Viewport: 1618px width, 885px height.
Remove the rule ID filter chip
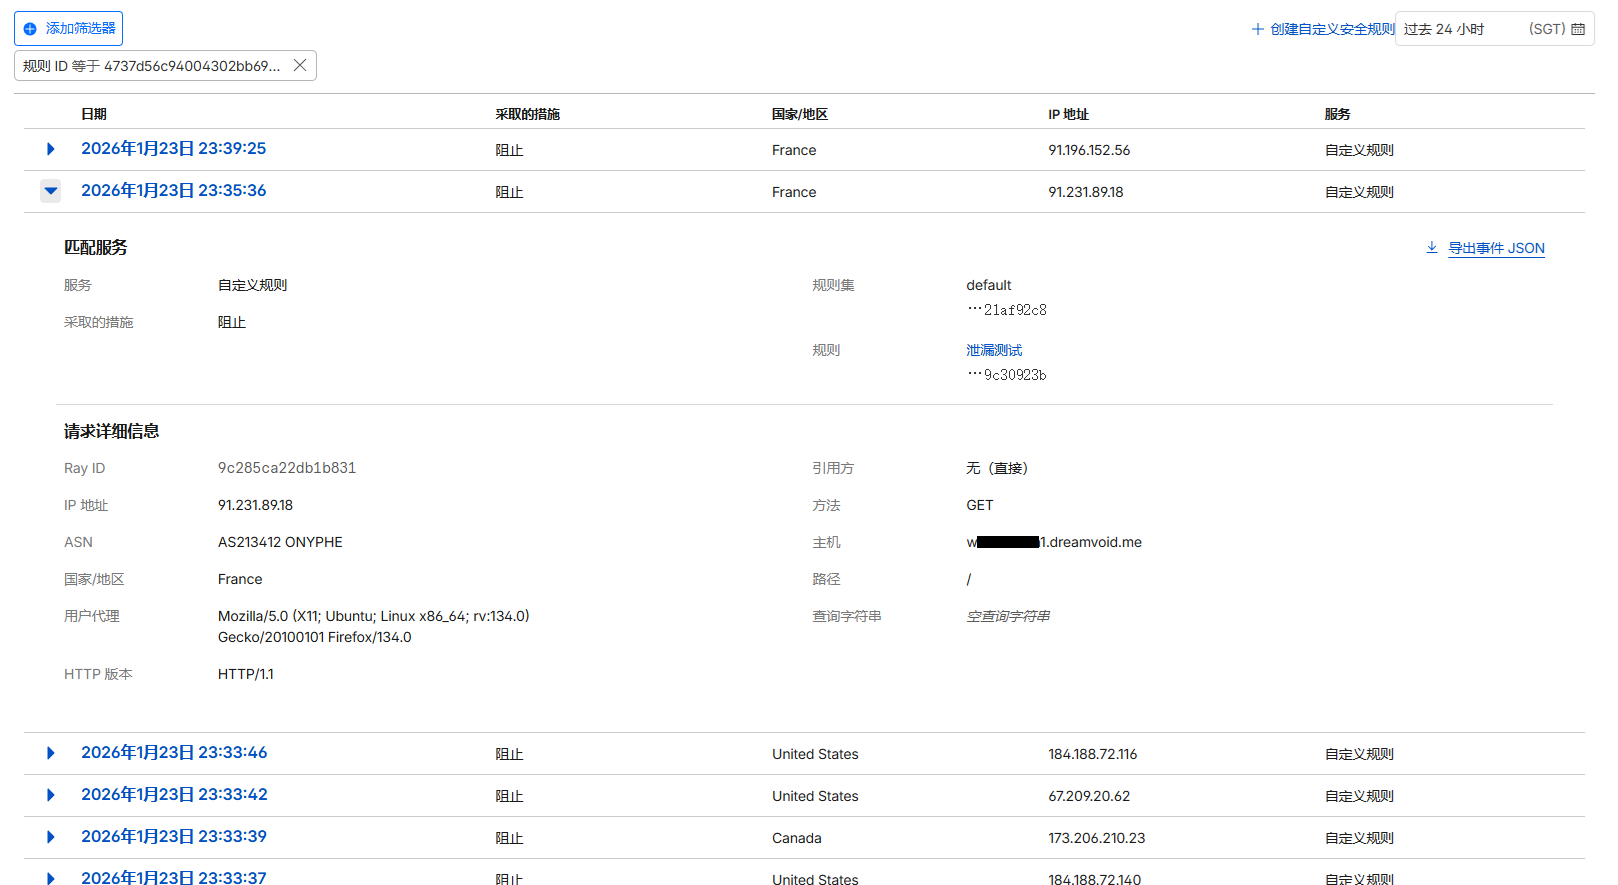299,66
